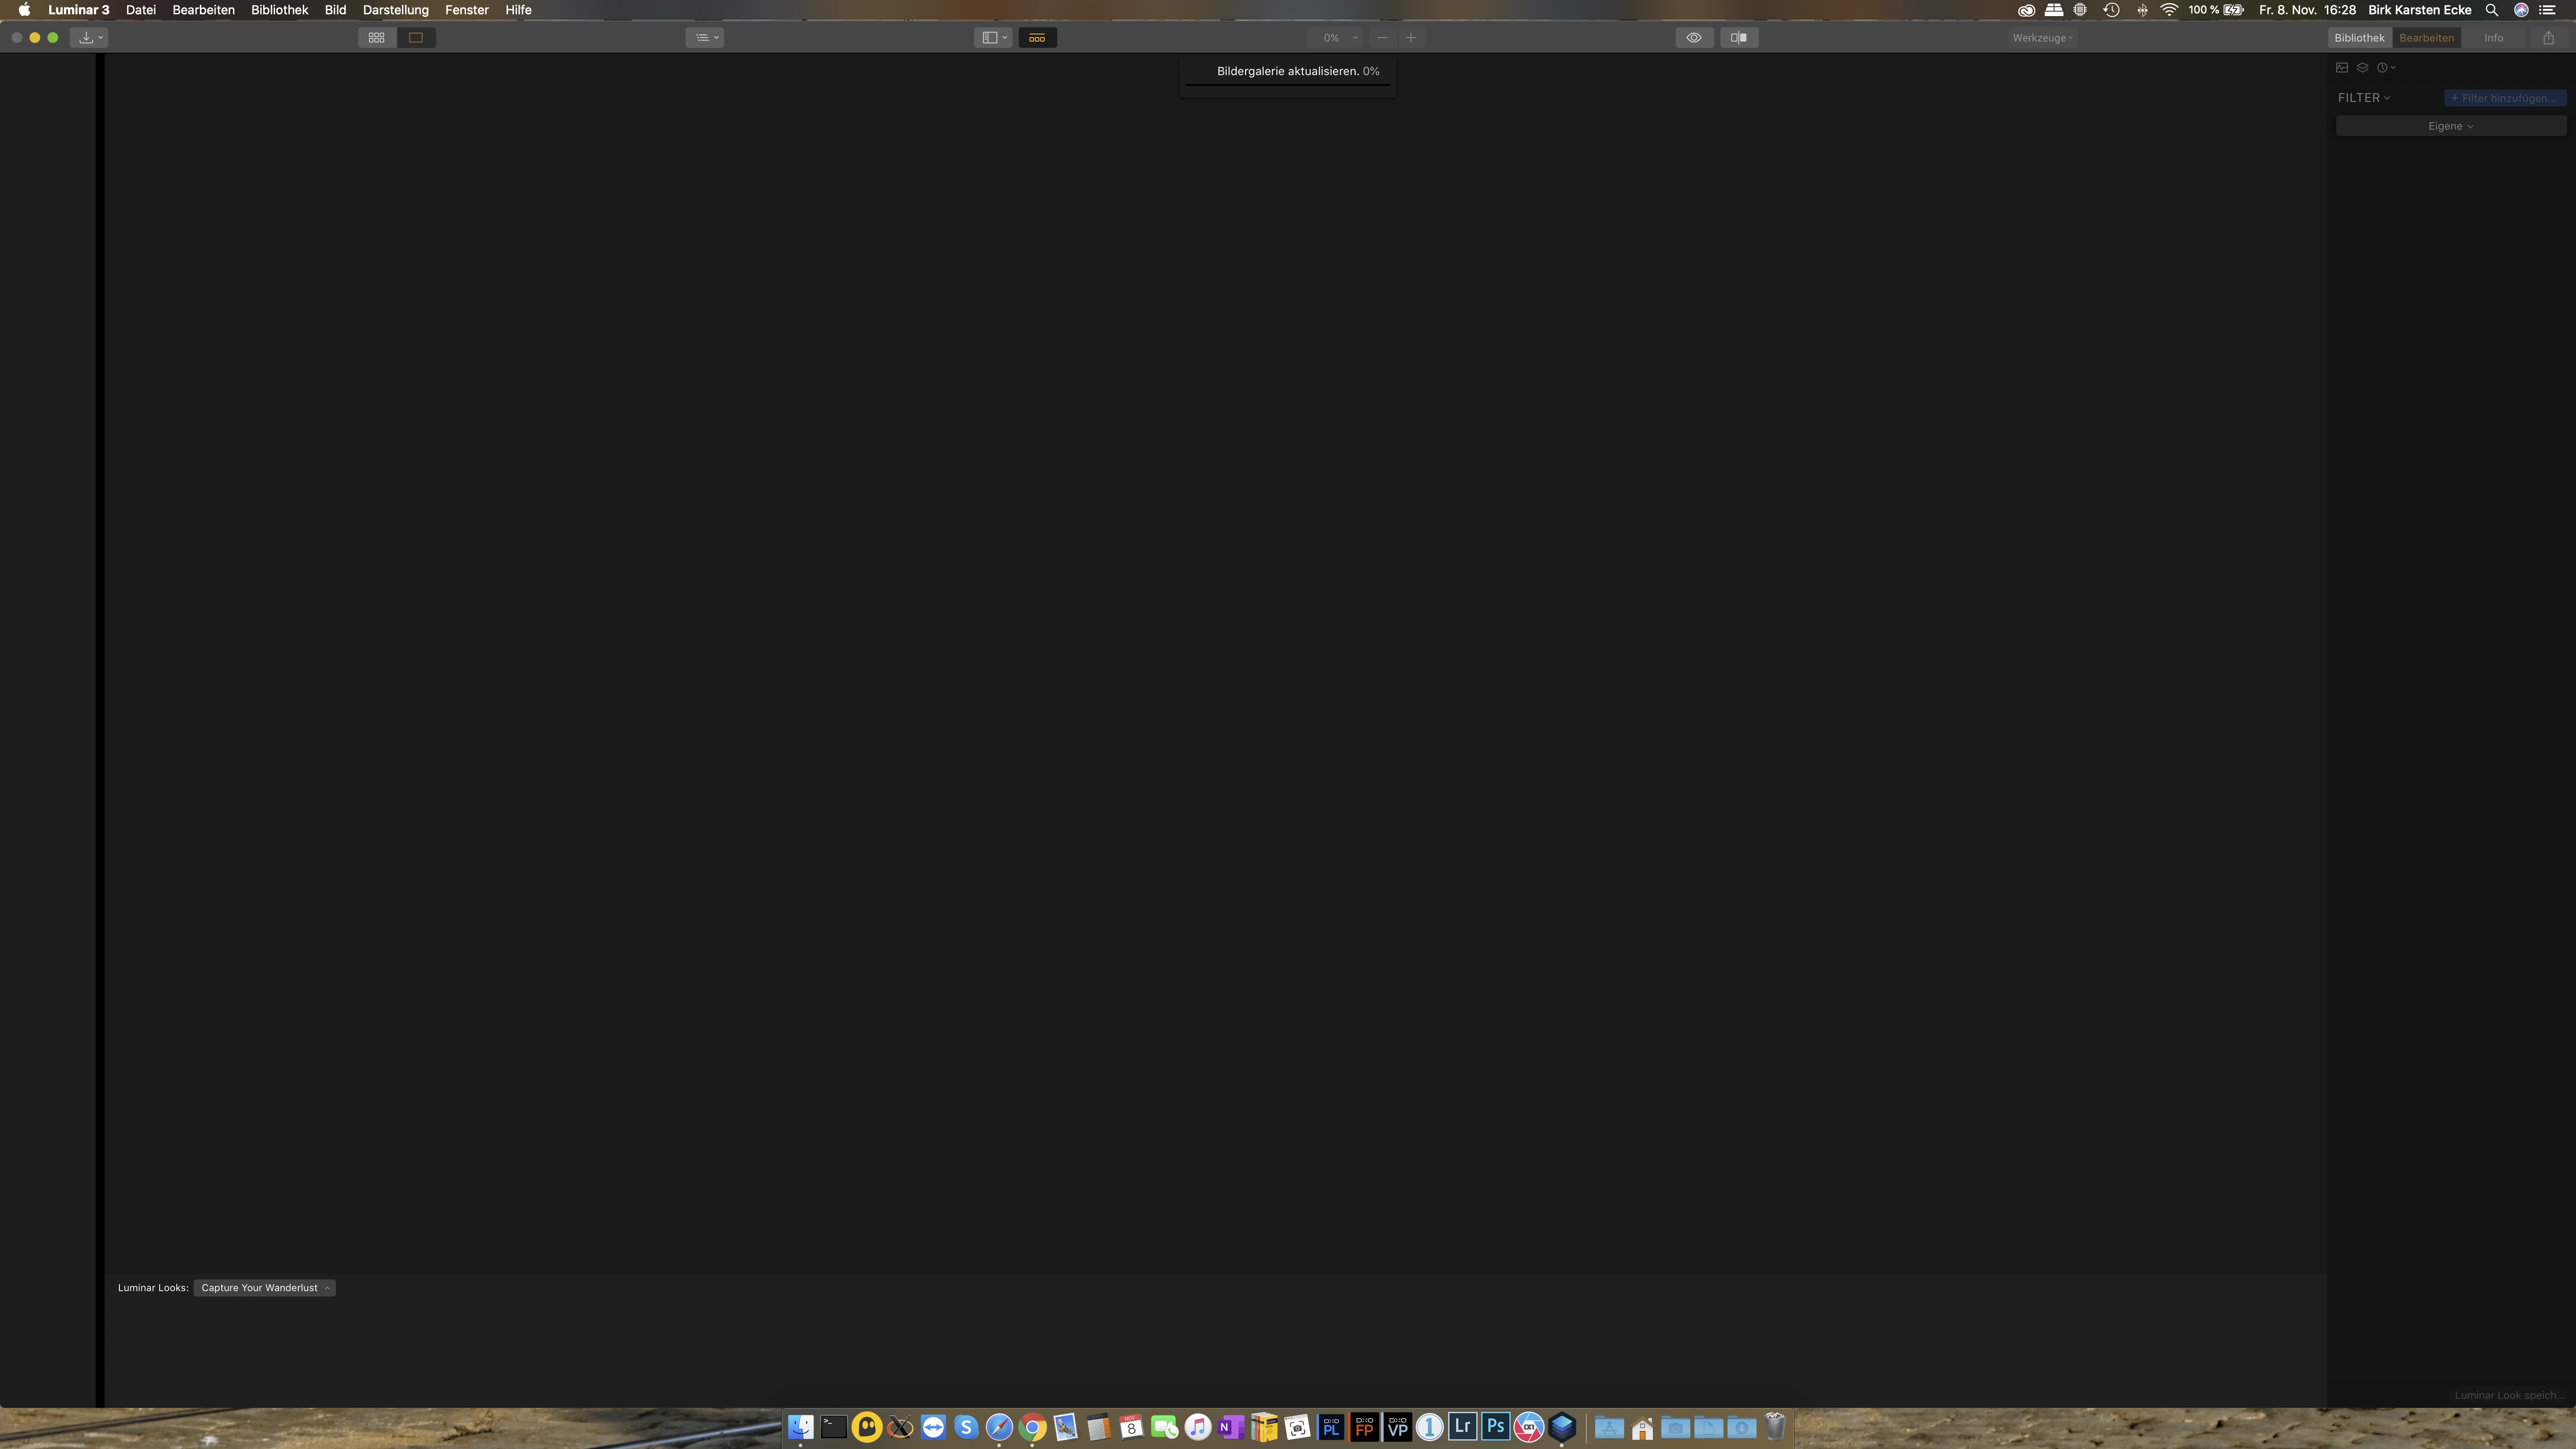Image resolution: width=2576 pixels, height=1449 pixels.
Task: Open Spotlight search magnifier
Action: [2492, 10]
